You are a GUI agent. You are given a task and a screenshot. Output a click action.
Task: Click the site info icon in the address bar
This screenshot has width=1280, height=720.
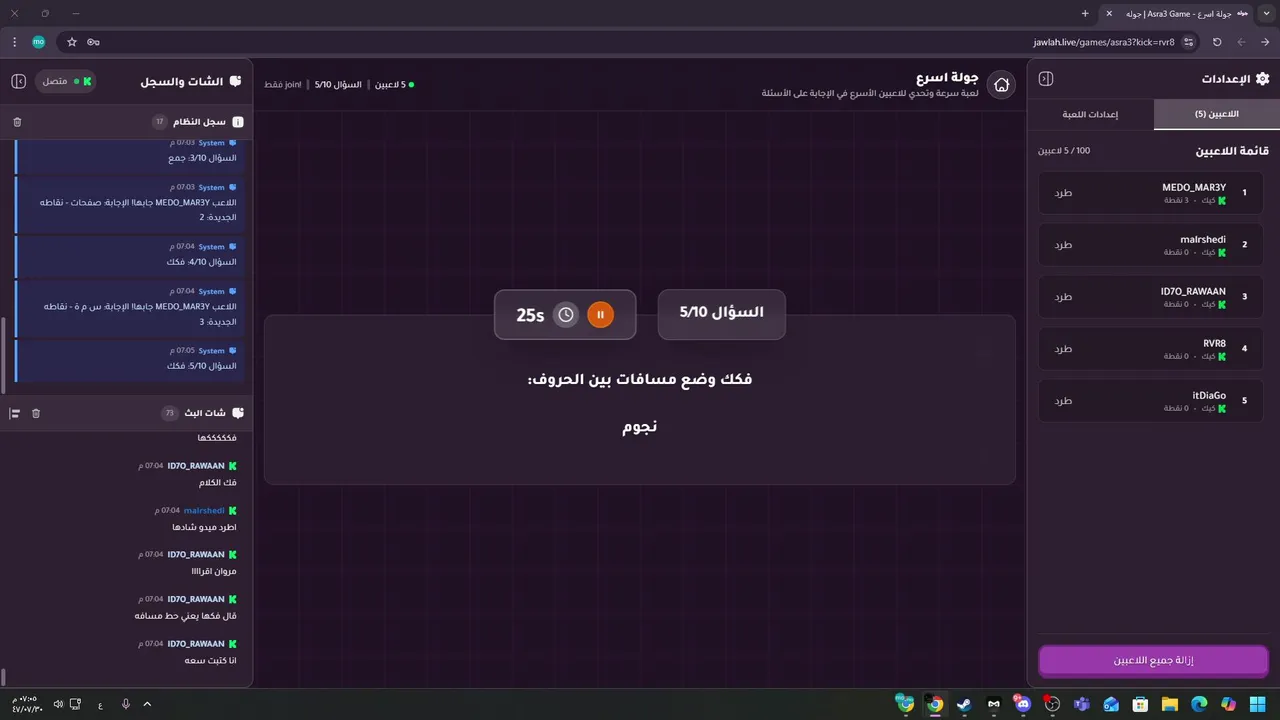point(1189,42)
